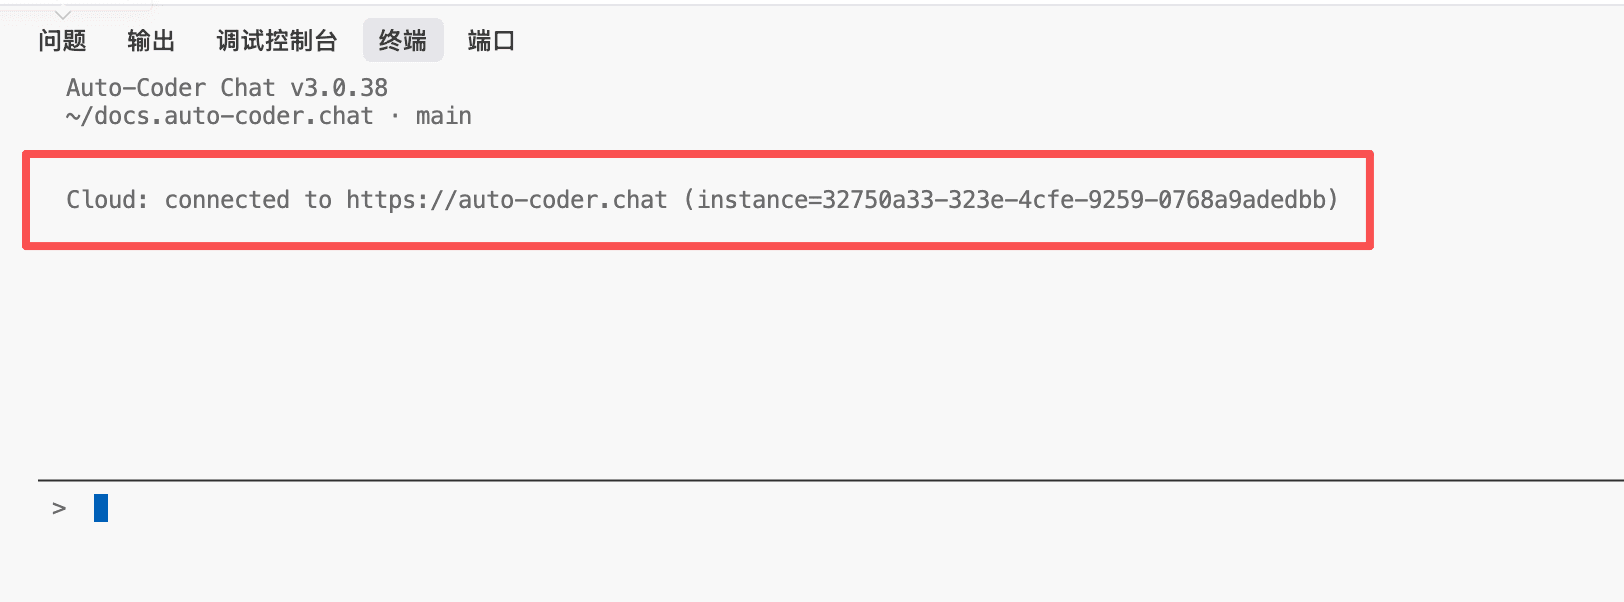Image resolution: width=1624 pixels, height=602 pixels.
Task: Click the Cloud: status label
Action: (107, 200)
